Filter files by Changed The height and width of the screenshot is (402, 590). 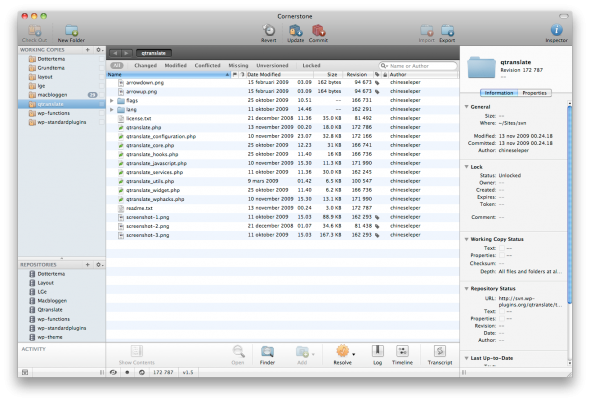pyautogui.click(x=146, y=65)
